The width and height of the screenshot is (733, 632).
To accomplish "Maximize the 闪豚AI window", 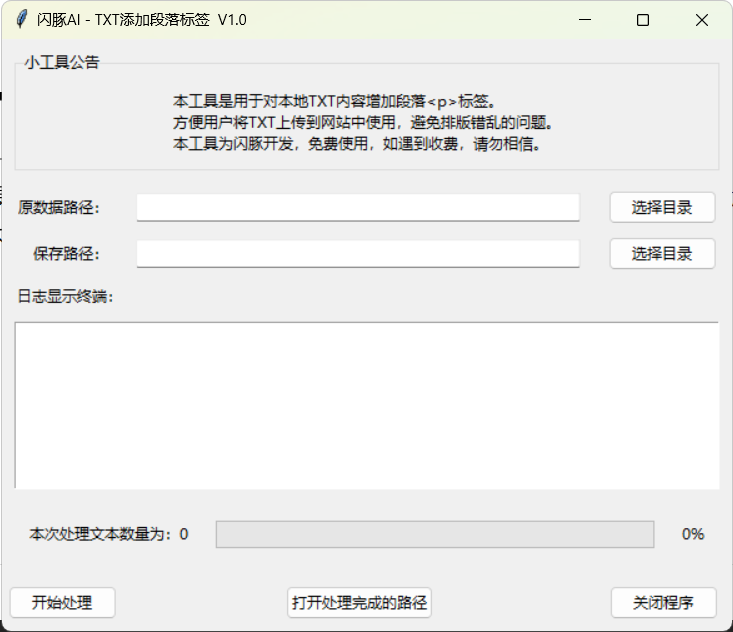I will click(643, 20).
